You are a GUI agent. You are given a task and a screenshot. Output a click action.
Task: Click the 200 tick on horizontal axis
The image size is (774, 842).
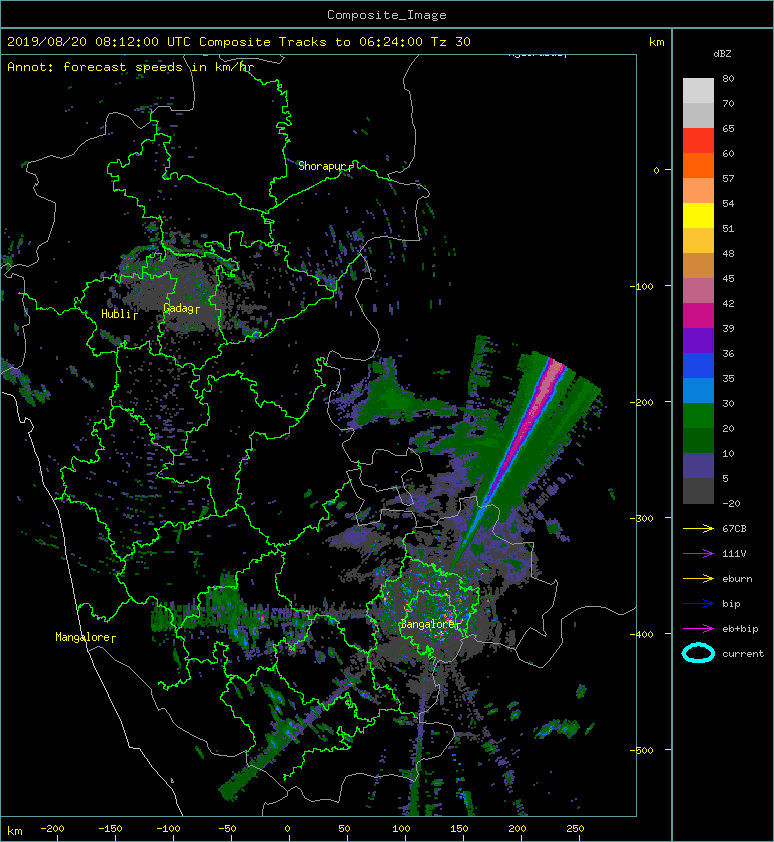tap(517, 829)
